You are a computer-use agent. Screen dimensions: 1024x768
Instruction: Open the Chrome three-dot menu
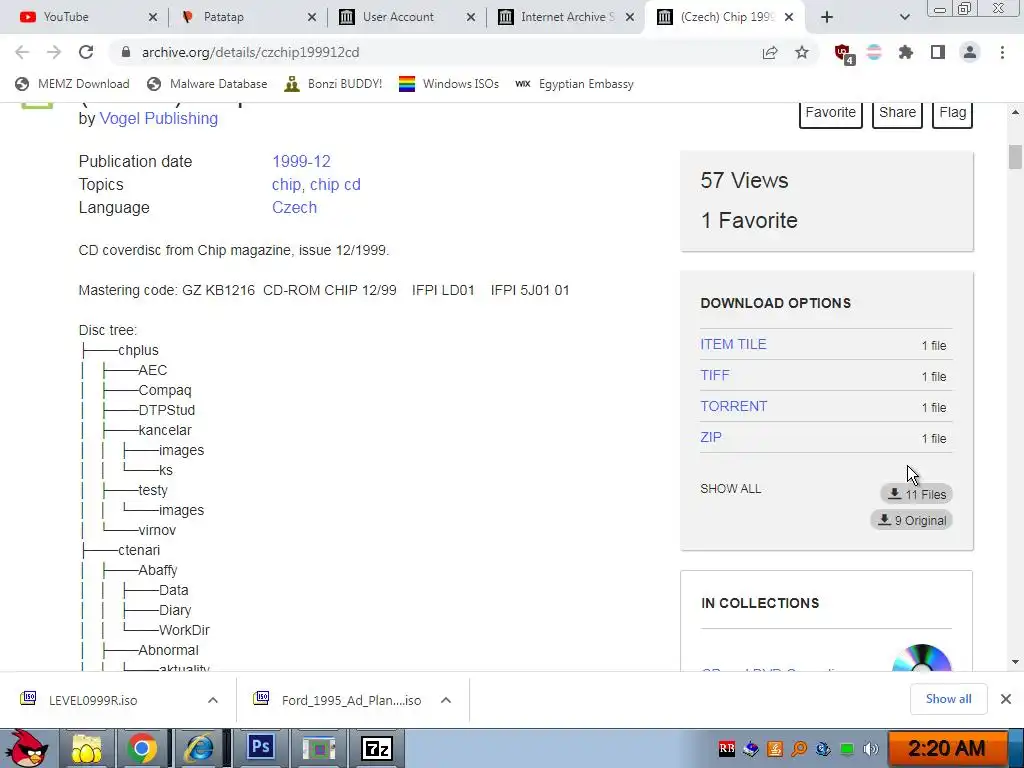point(1002,52)
